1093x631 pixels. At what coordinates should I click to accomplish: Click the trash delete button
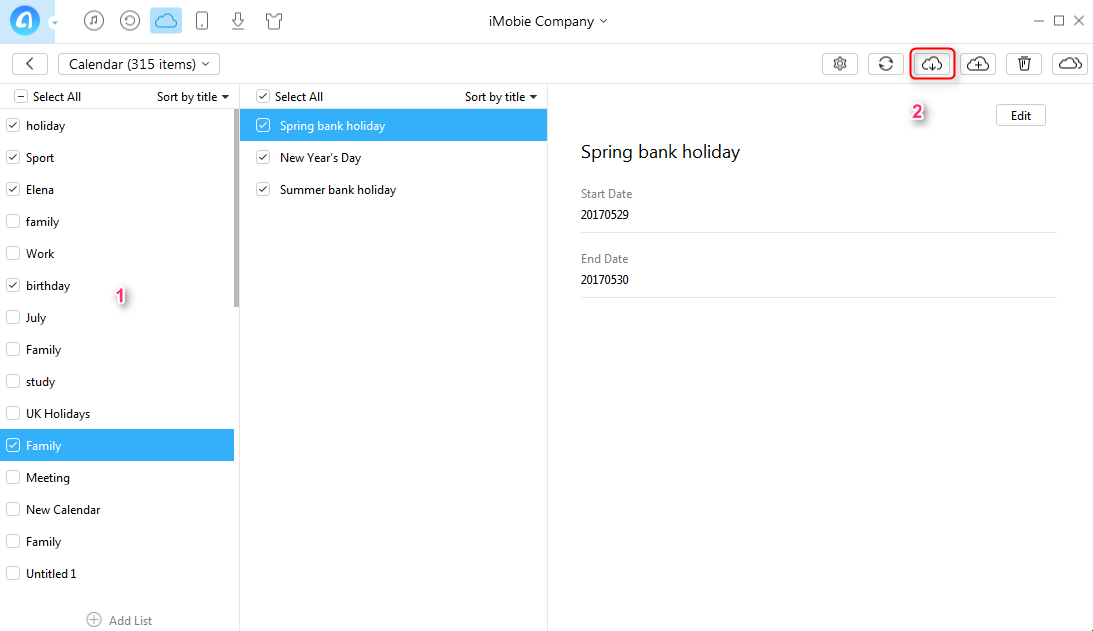(x=1024, y=63)
